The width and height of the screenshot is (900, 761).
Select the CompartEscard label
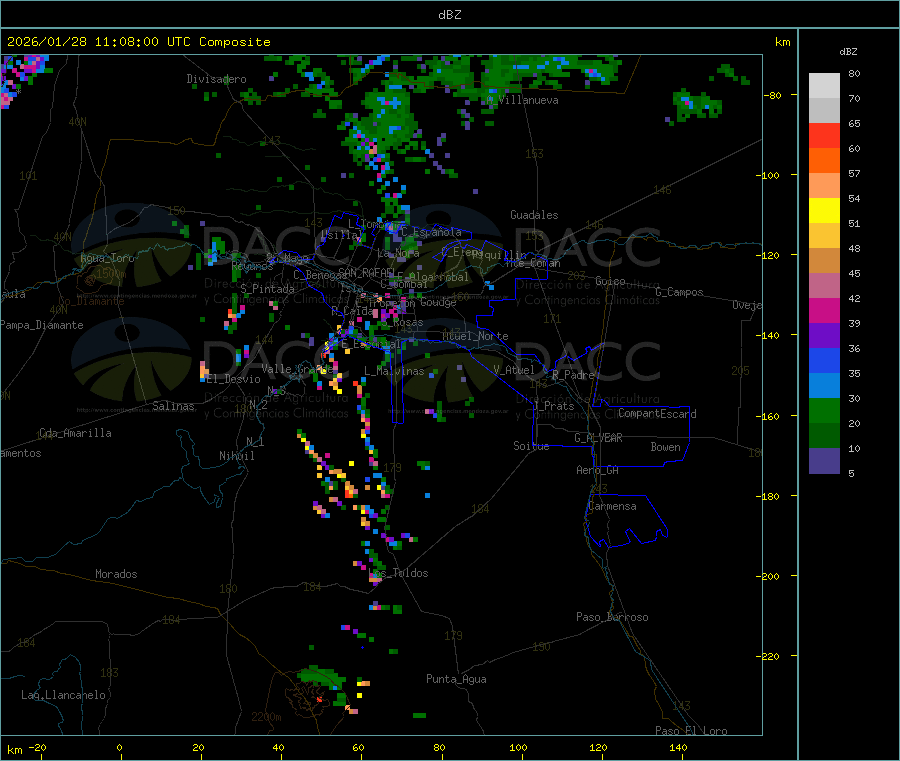[657, 413]
